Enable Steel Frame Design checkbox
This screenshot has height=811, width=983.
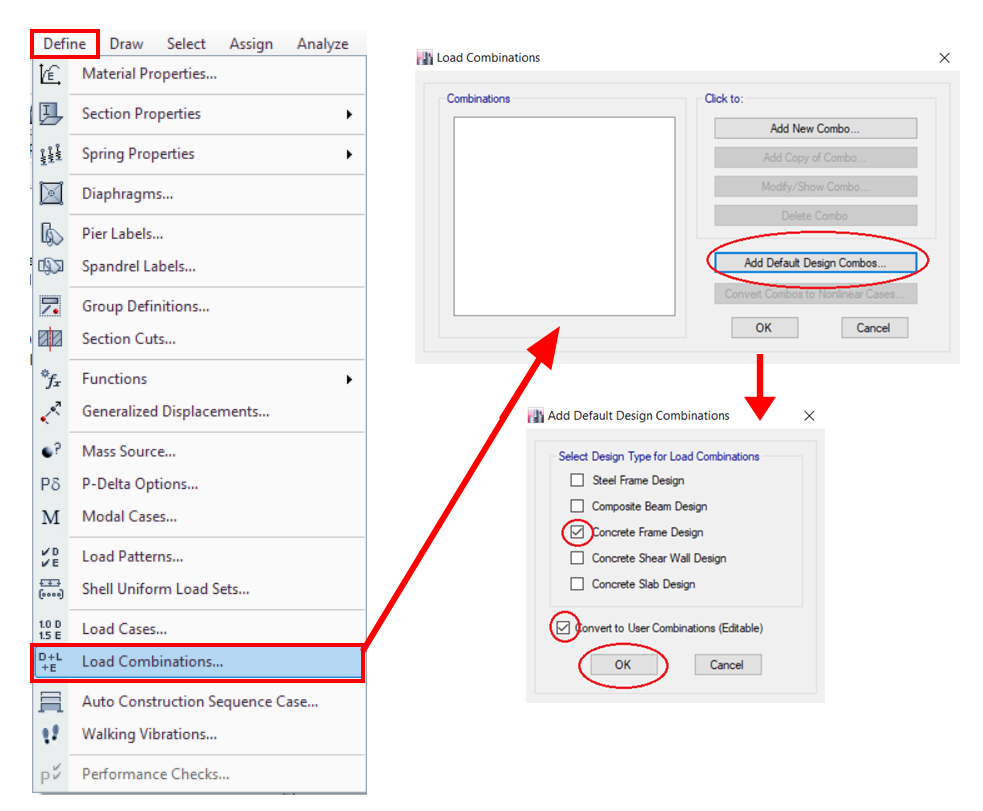[577, 480]
